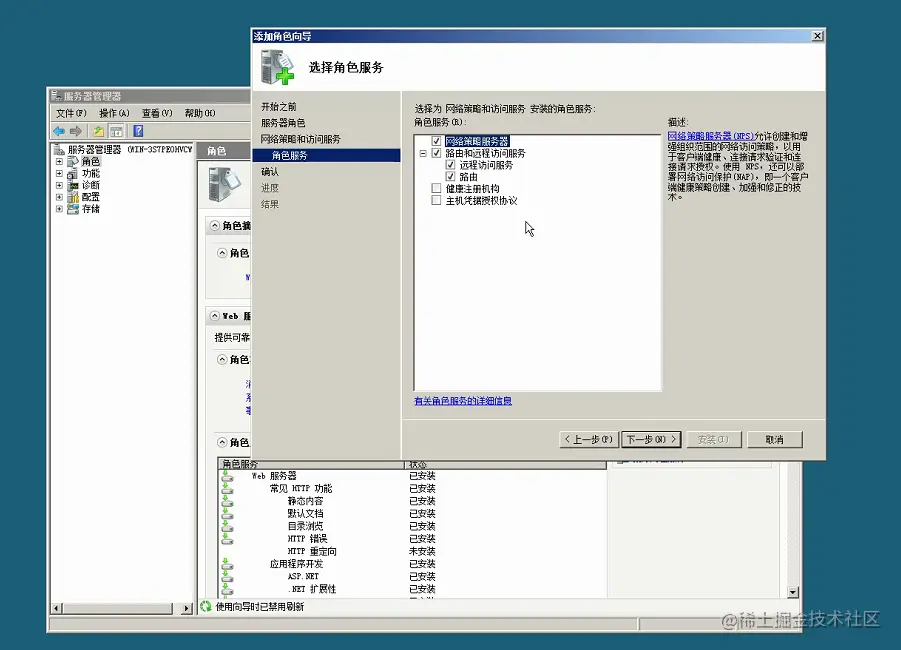The height and width of the screenshot is (650, 901).
Task: Click the export list folder icon in toolbar
Action: coord(99,132)
